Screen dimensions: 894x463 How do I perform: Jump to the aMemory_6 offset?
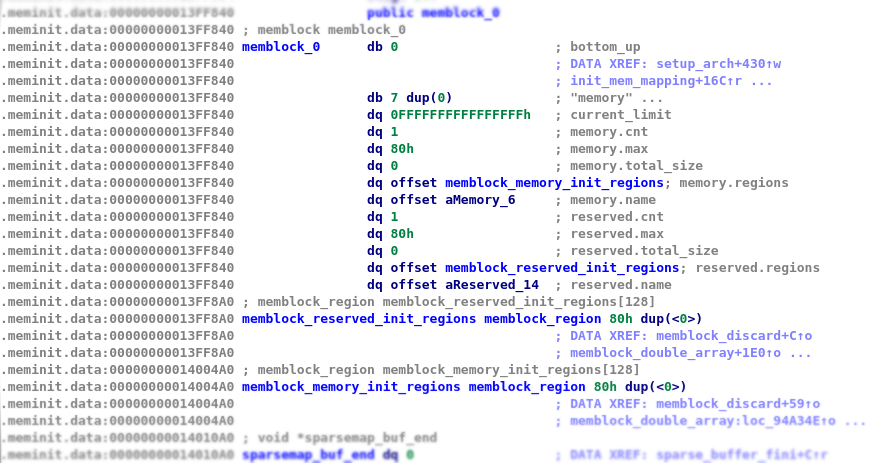point(480,200)
